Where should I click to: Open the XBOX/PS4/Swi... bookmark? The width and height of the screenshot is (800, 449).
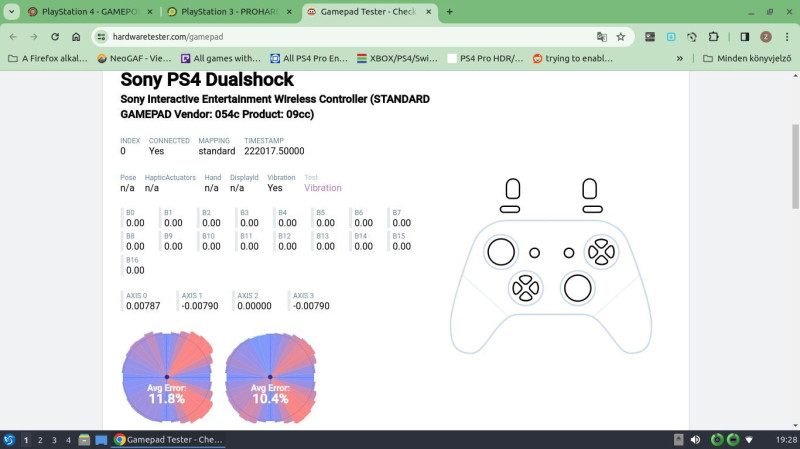point(397,59)
